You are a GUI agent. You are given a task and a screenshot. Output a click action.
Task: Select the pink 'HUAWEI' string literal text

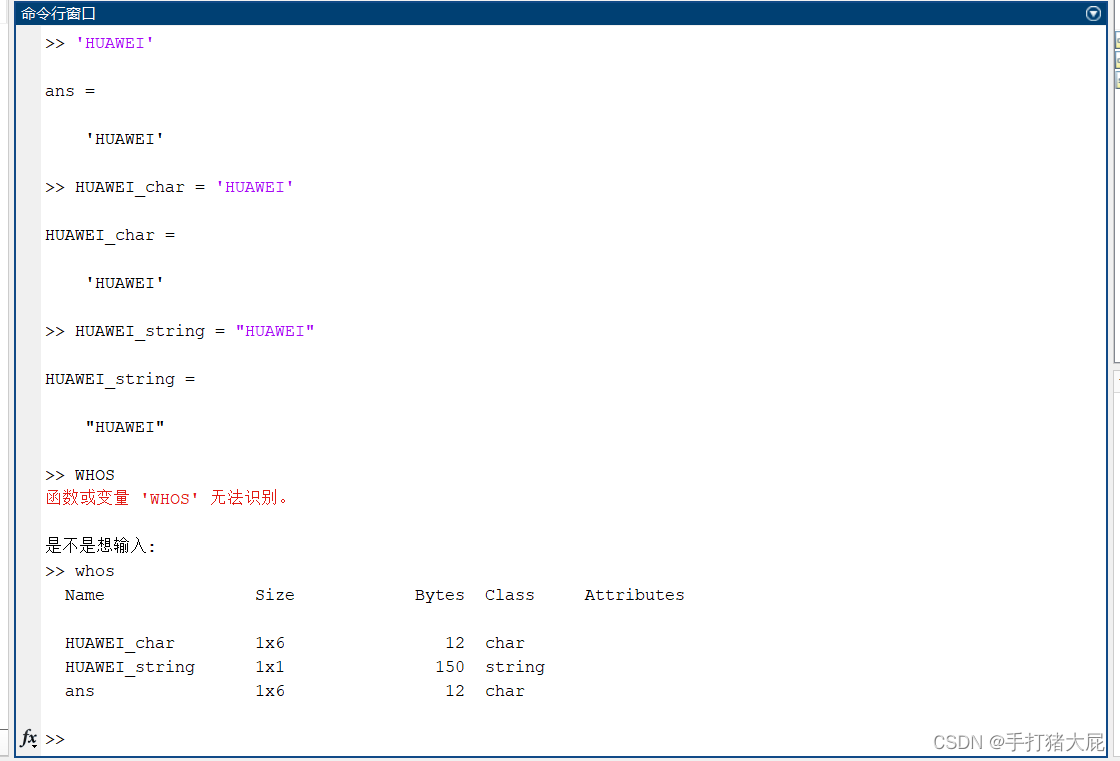114,43
